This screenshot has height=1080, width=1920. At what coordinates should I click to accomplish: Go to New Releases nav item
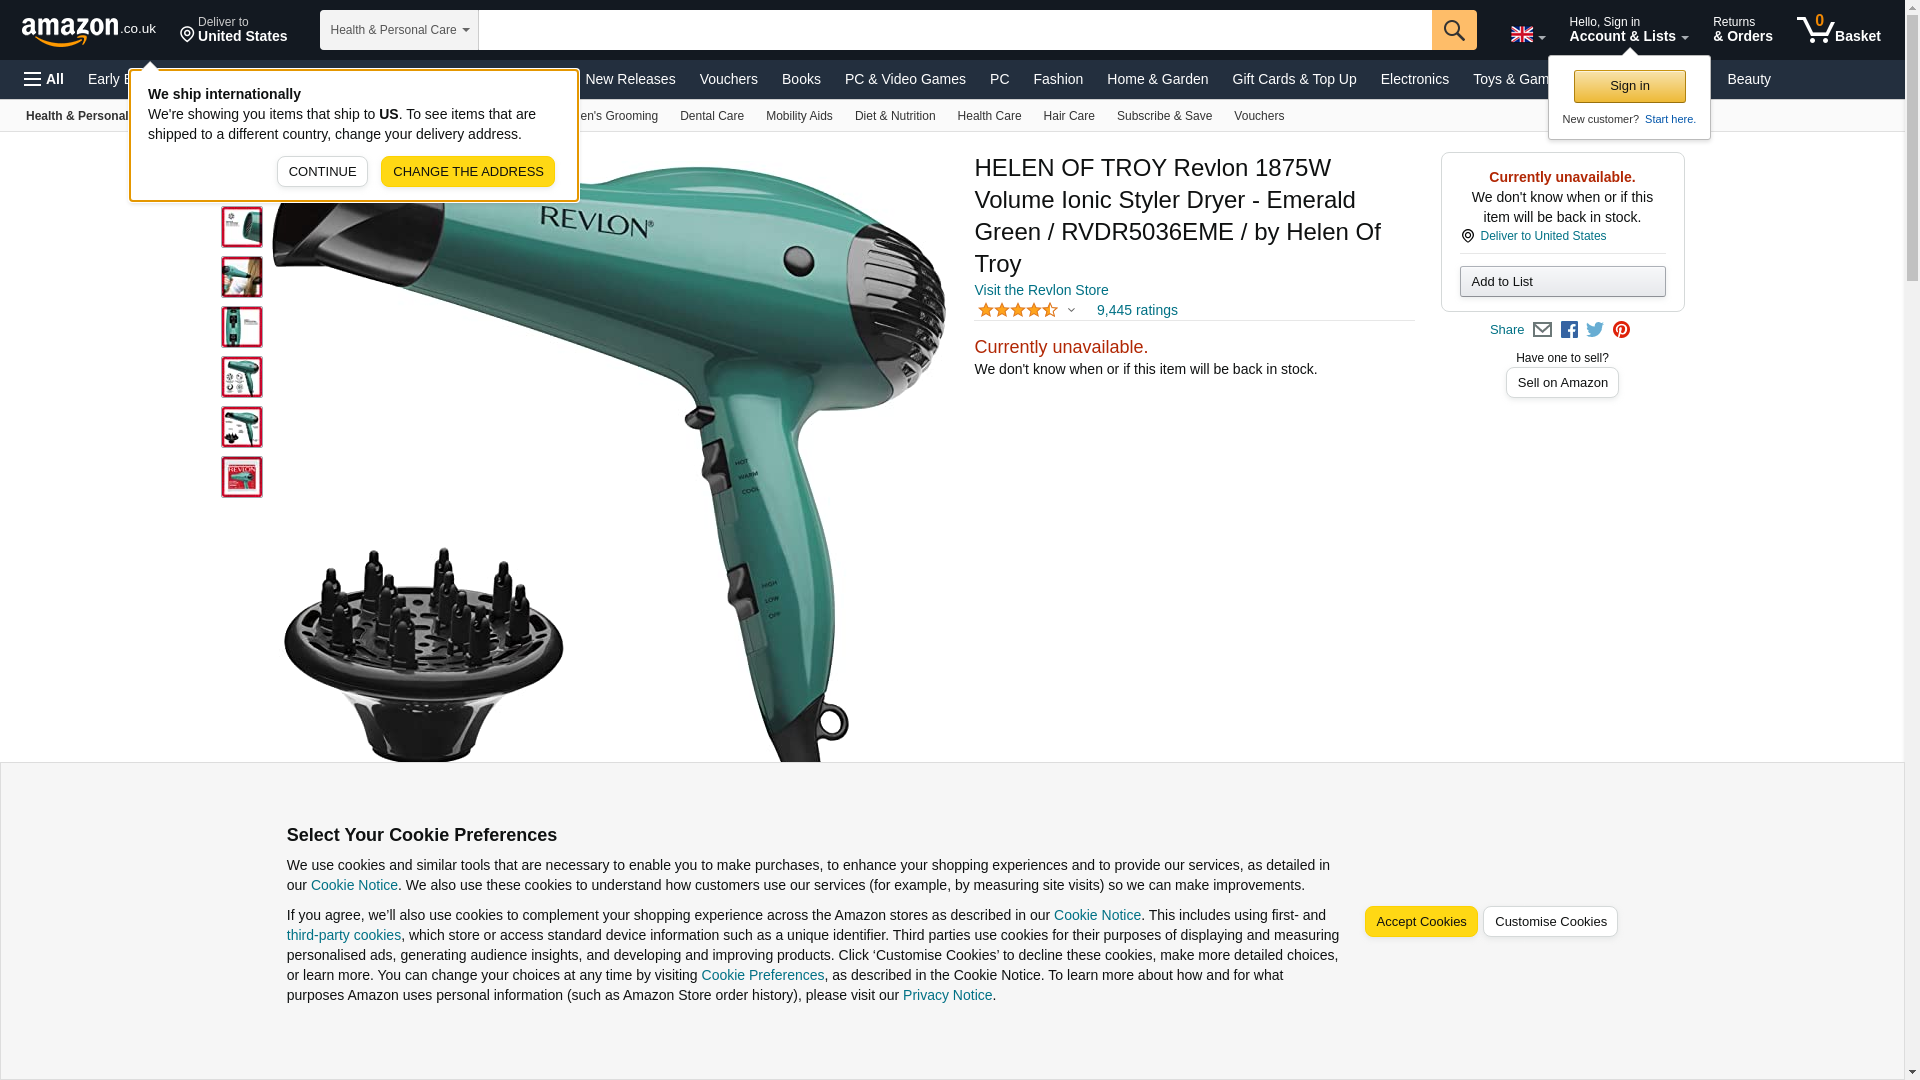[x=630, y=79]
